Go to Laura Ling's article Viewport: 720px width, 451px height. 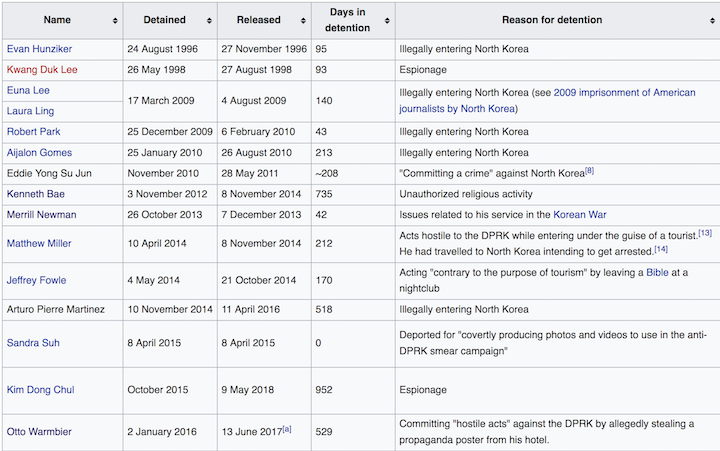point(31,111)
